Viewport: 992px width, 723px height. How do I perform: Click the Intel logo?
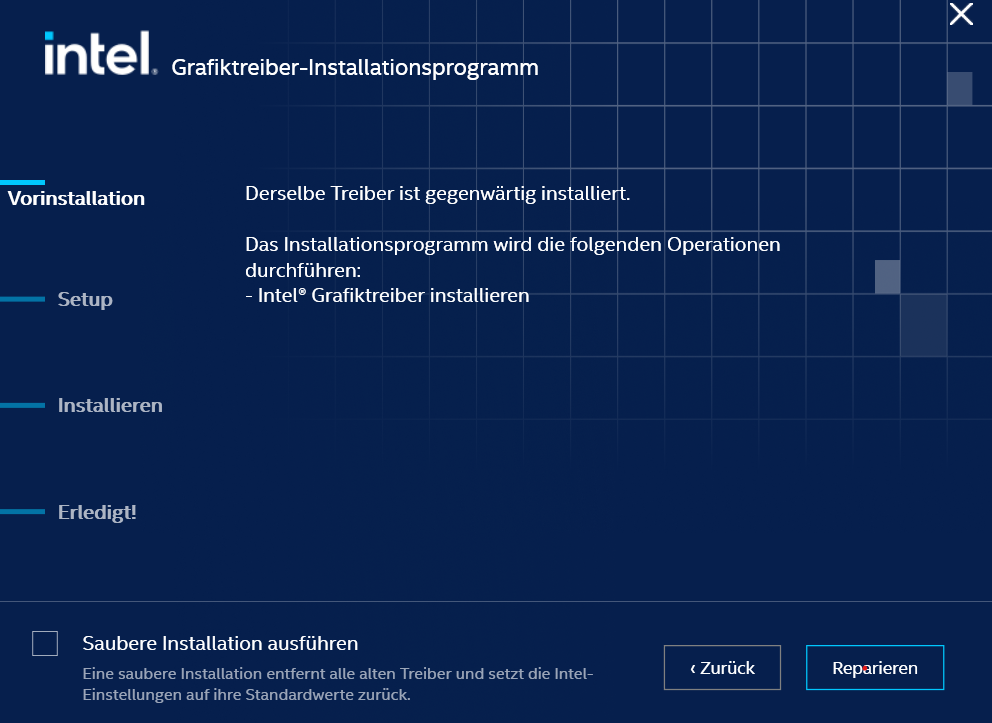coord(100,54)
